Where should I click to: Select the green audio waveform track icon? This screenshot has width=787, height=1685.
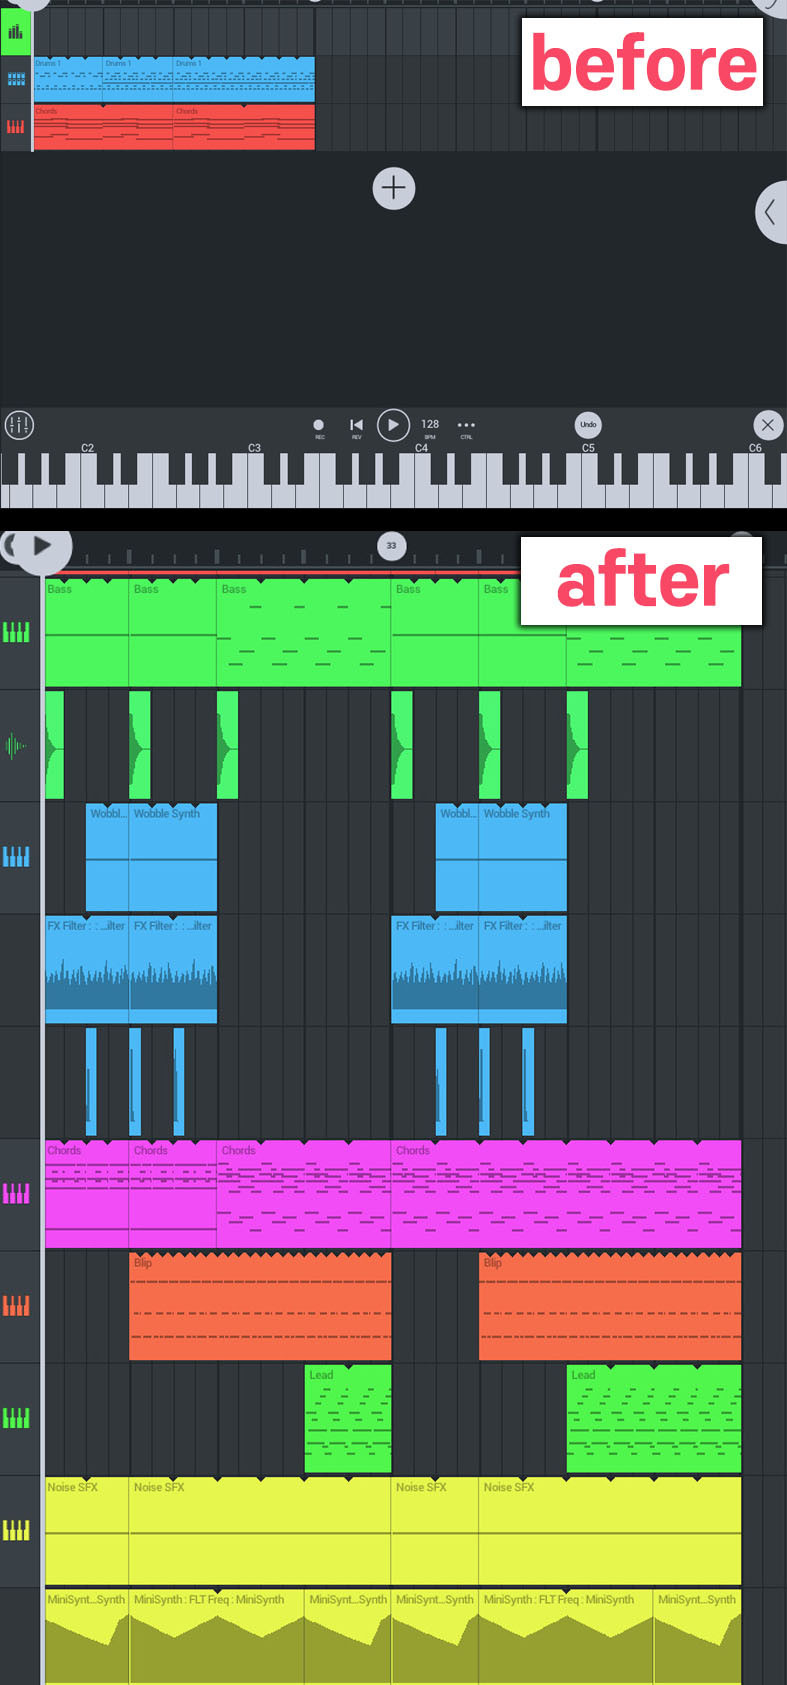pos(16,745)
